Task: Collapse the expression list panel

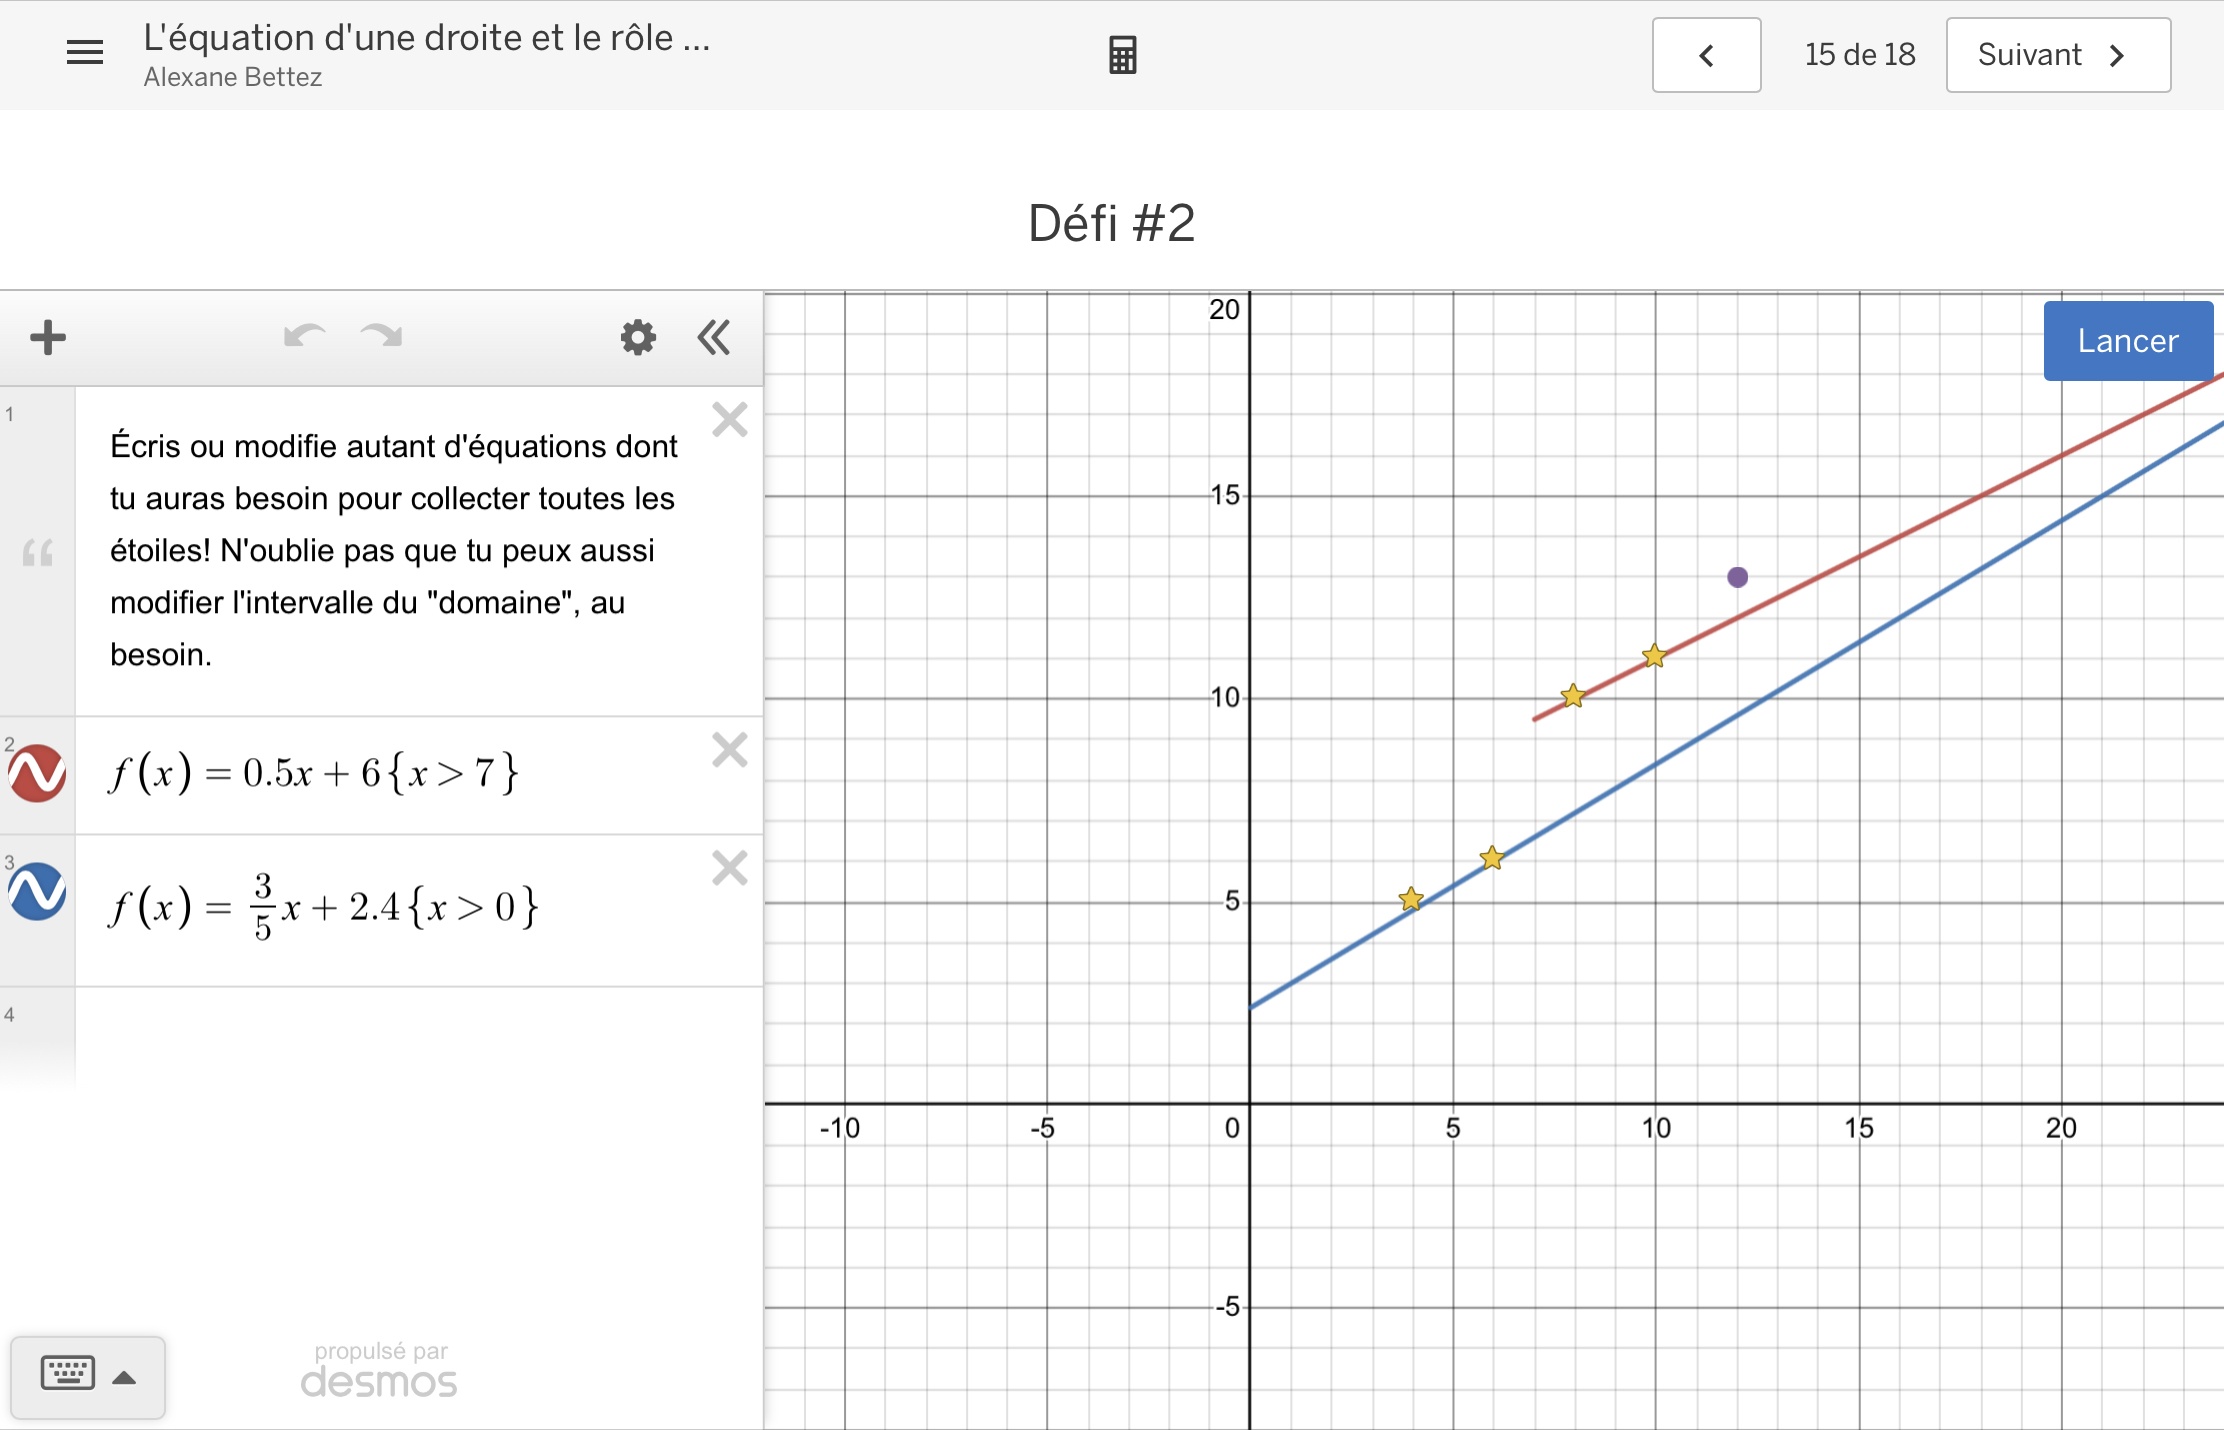Action: 714,338
